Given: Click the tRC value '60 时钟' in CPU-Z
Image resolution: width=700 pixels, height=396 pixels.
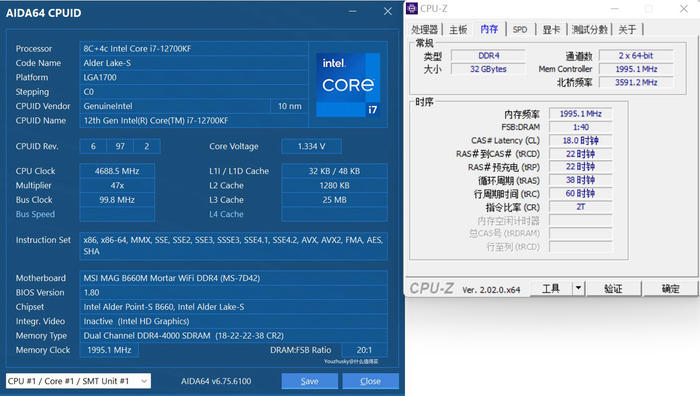Looking at the screenshot, I should [580, 194].
